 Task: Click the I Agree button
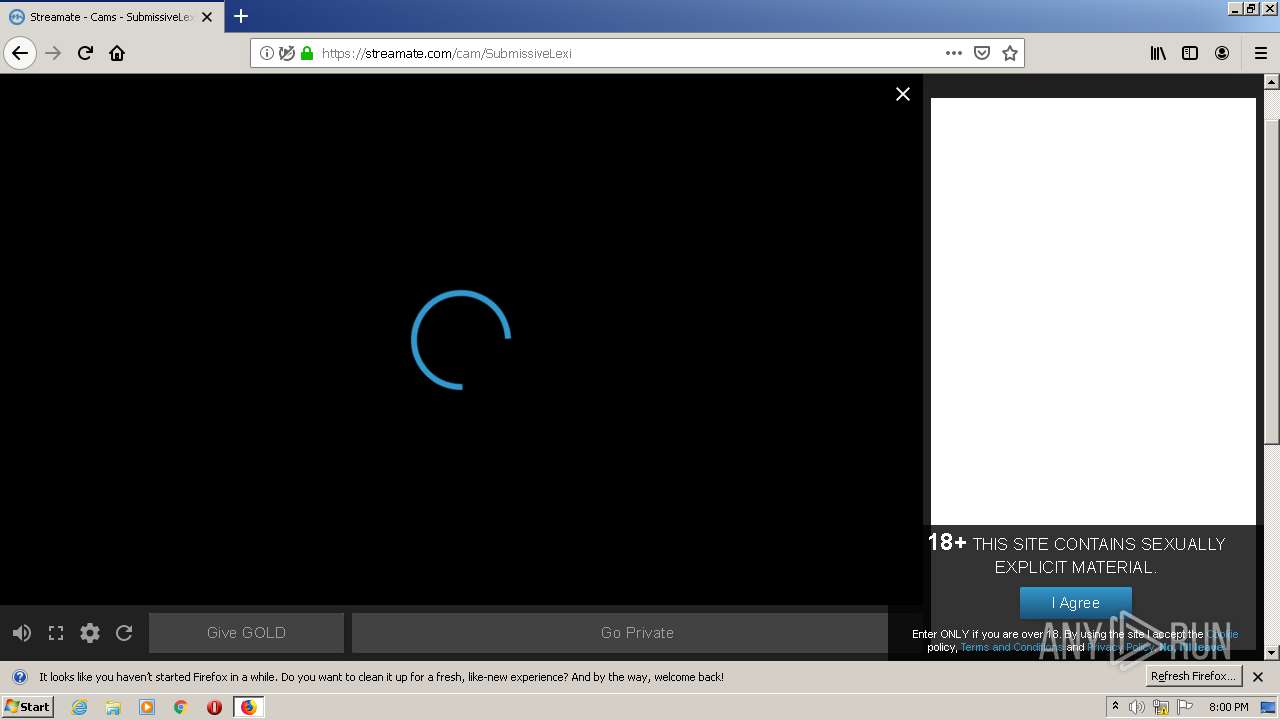(1076, 603)
